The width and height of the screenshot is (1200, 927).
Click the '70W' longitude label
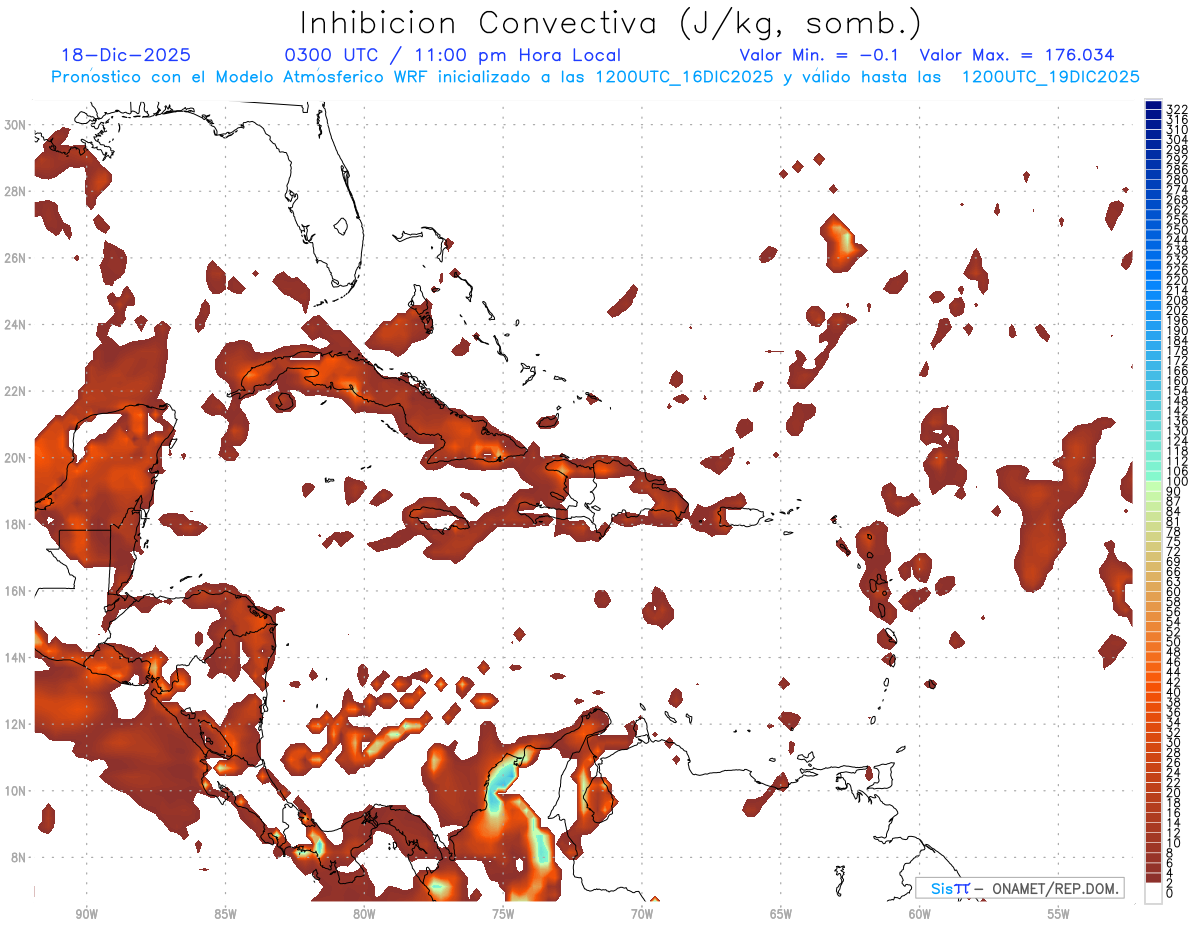pos(642,915)
